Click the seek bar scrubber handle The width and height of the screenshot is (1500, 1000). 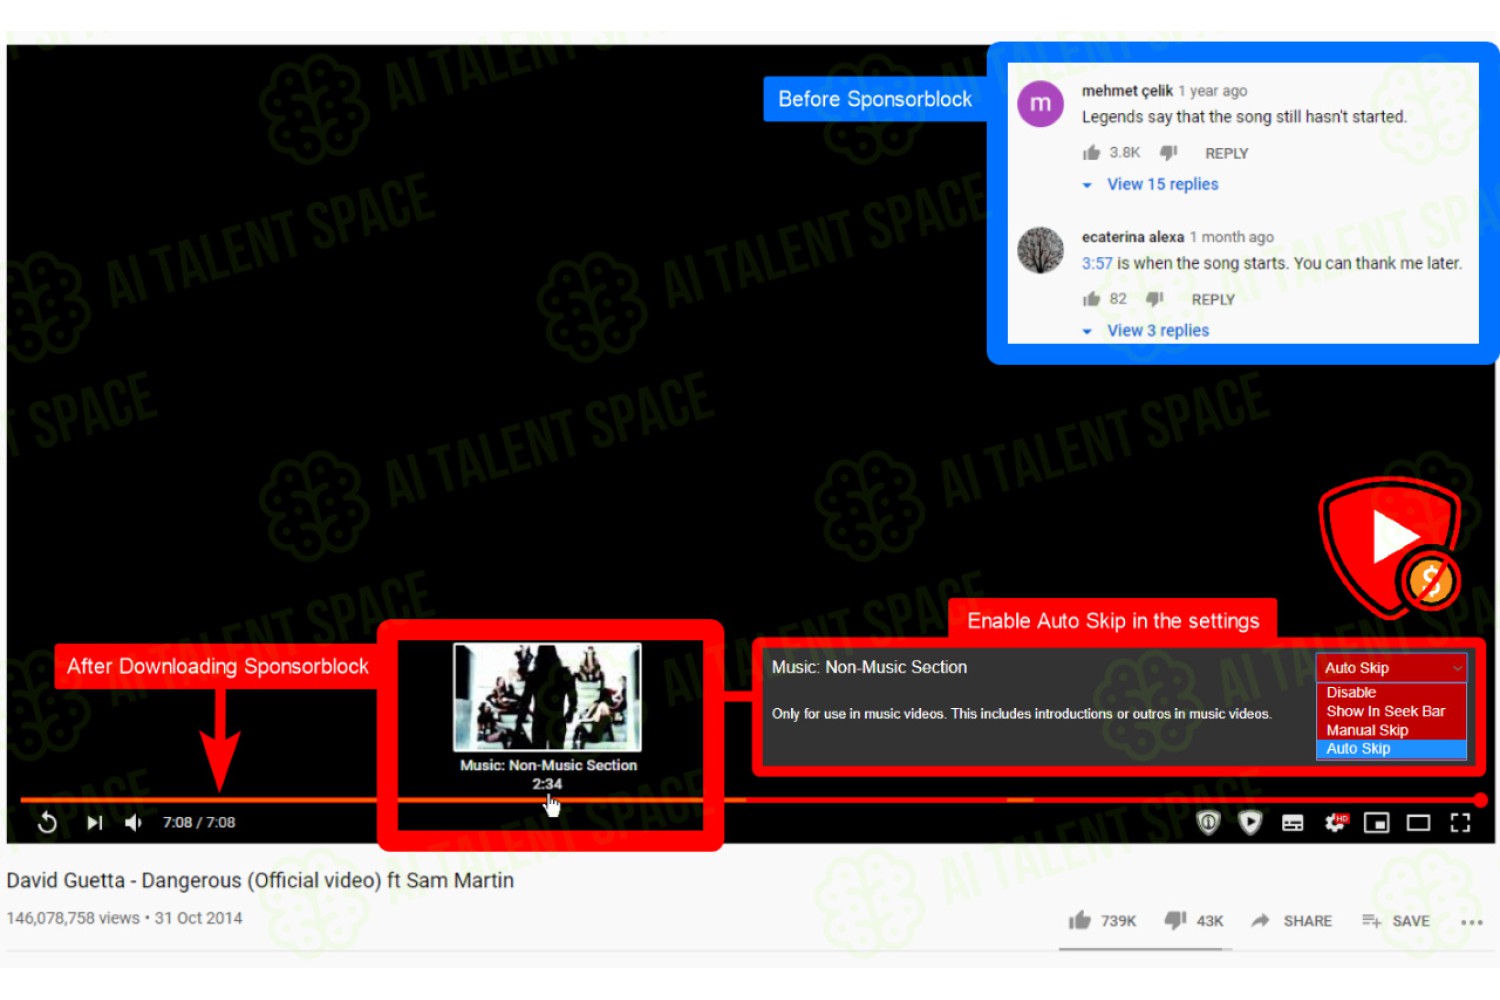click(x=1480, y=800)
